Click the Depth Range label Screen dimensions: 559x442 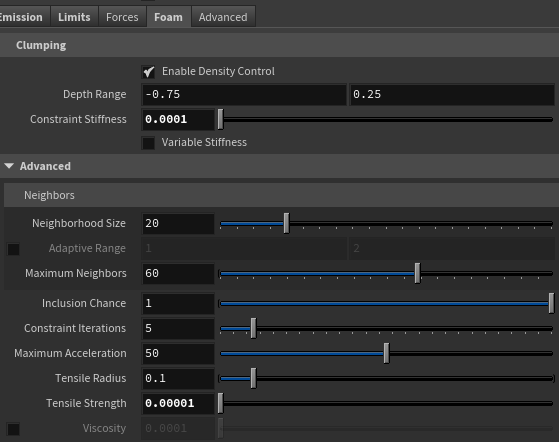(94, 94)
